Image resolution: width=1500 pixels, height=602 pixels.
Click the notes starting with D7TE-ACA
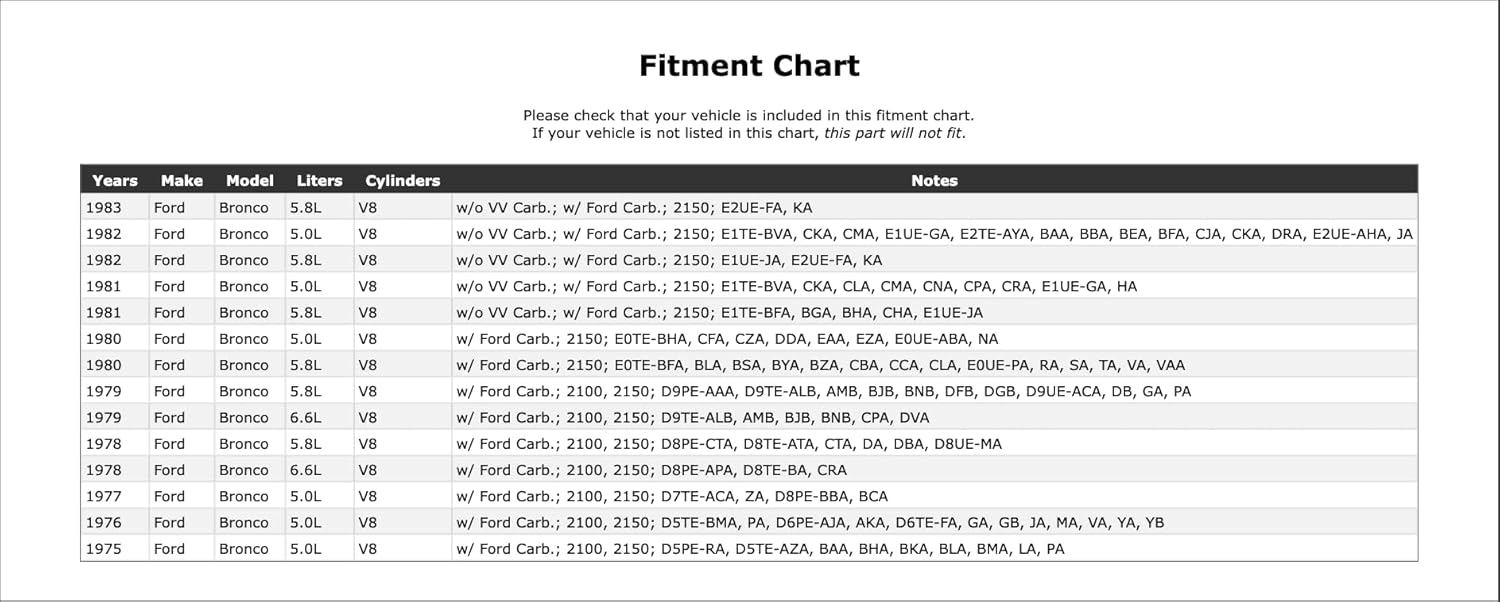672,496
